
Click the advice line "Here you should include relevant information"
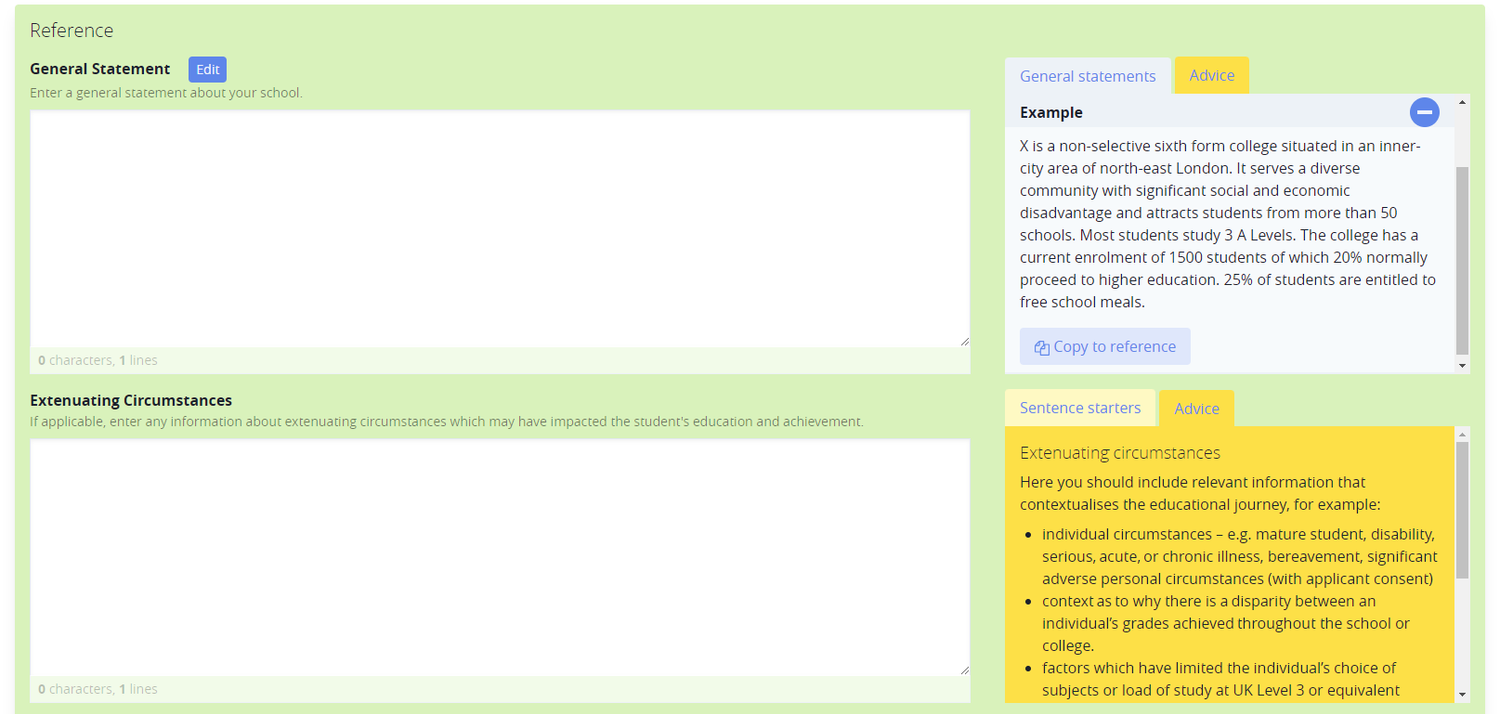1200,493
